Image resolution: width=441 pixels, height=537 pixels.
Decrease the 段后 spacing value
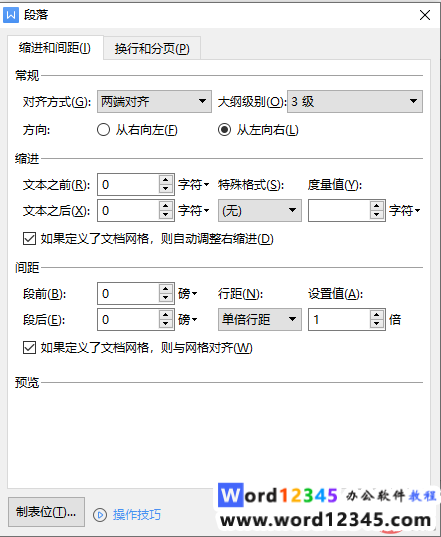(x=166, y=324)
